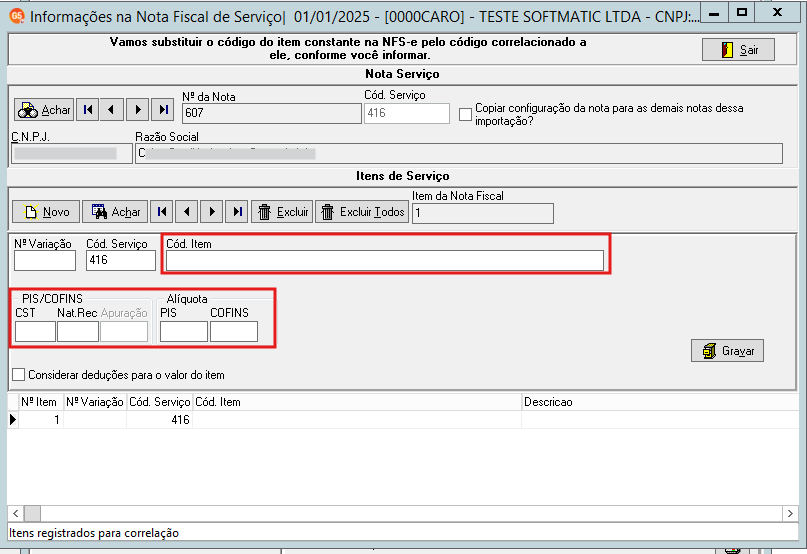
Task: Go to last item in Itens de Serviço
Action: tap(237, 212)
